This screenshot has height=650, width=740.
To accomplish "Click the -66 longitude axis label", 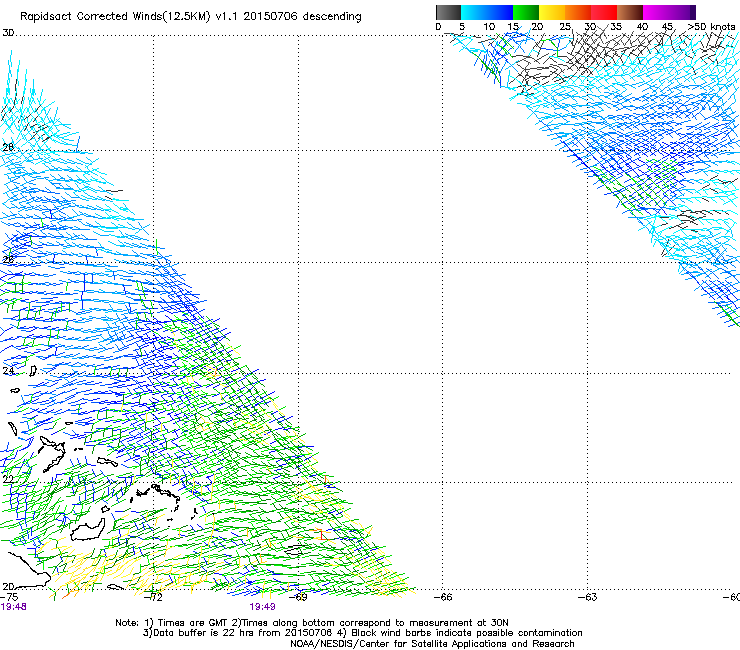I will [x=443, y=597].
